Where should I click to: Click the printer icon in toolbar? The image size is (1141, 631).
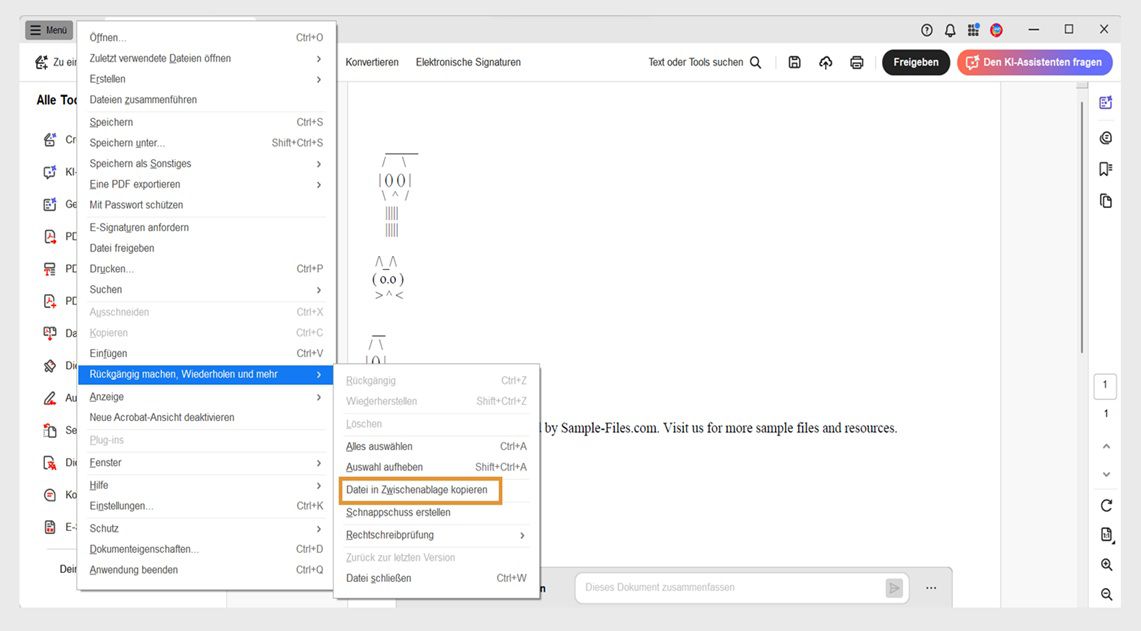pyautogui.click(x=856, y=63)
